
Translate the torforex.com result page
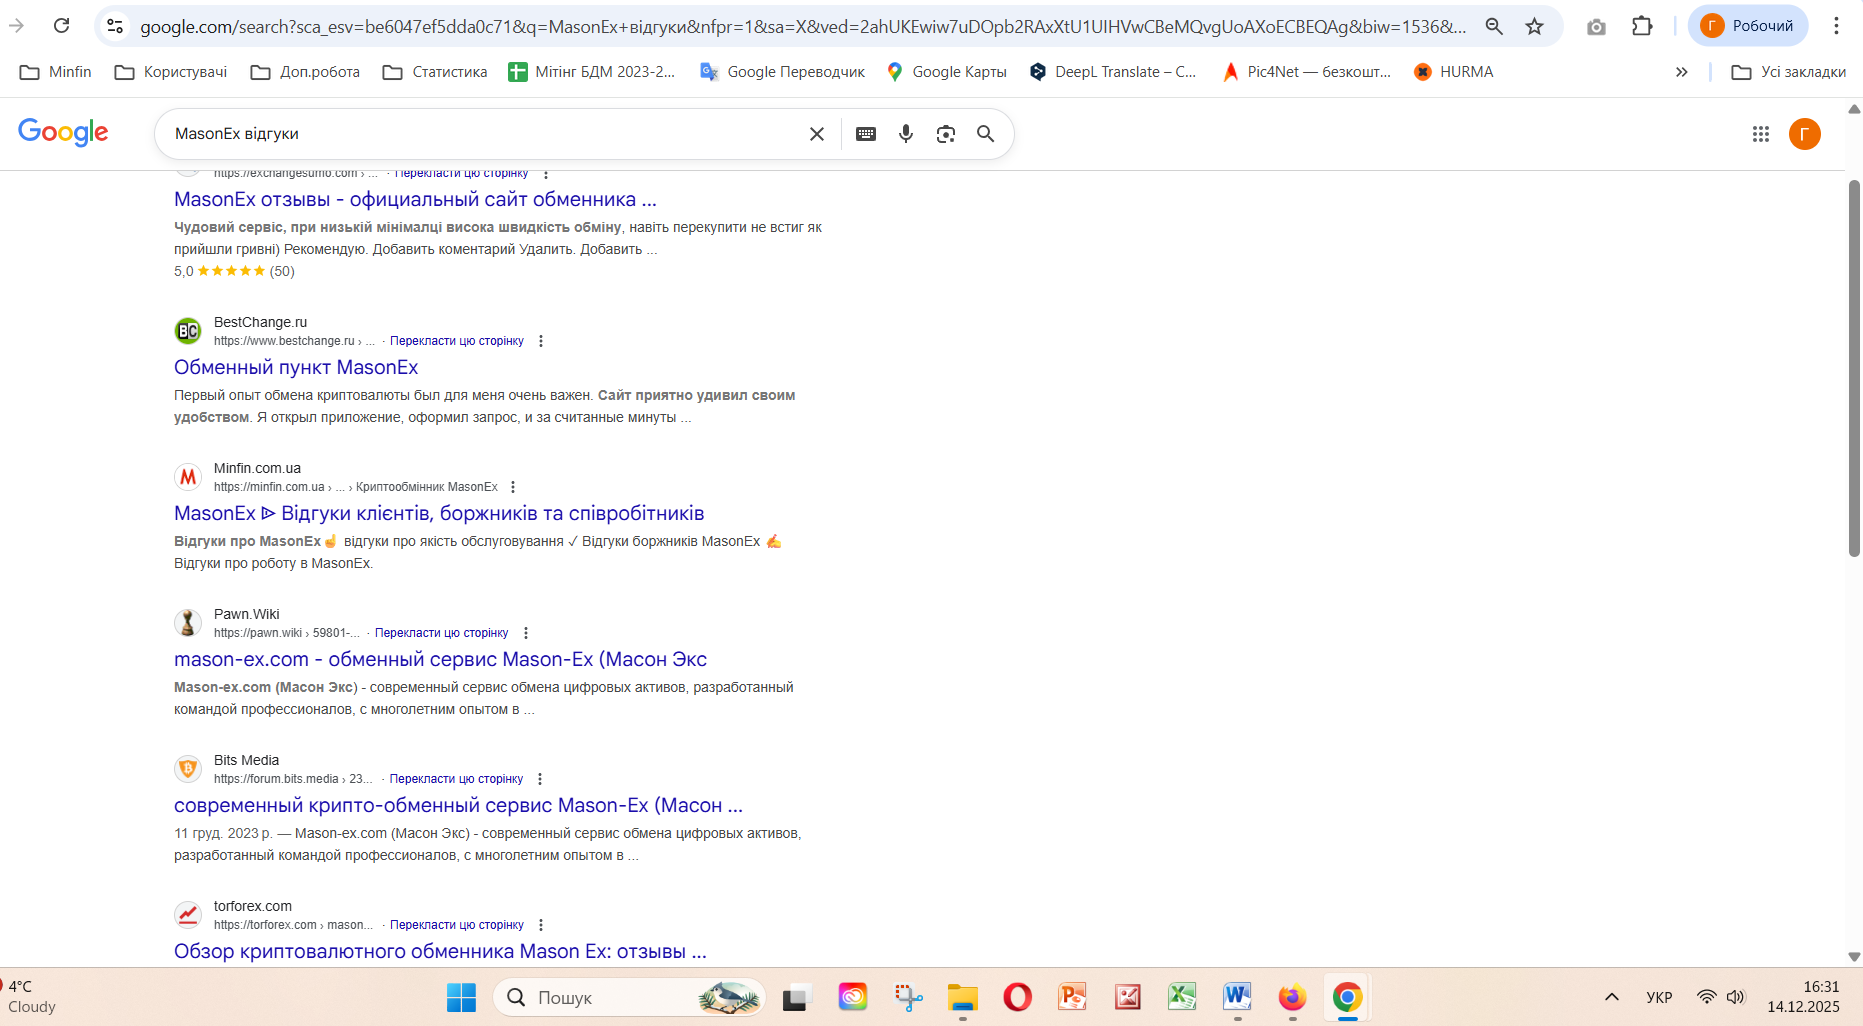point(457,925)
